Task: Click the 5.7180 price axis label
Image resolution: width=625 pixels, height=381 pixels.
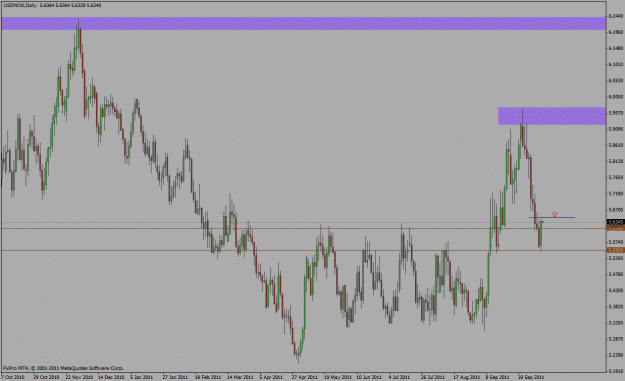Action: (615, 194)
